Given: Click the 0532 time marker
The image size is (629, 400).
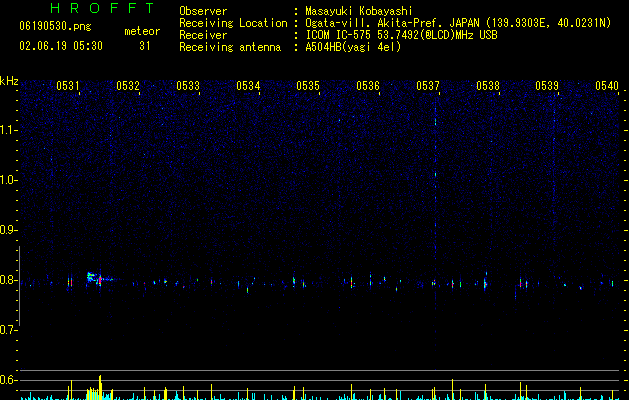Looking at the screenshot, I should point(128,86).
